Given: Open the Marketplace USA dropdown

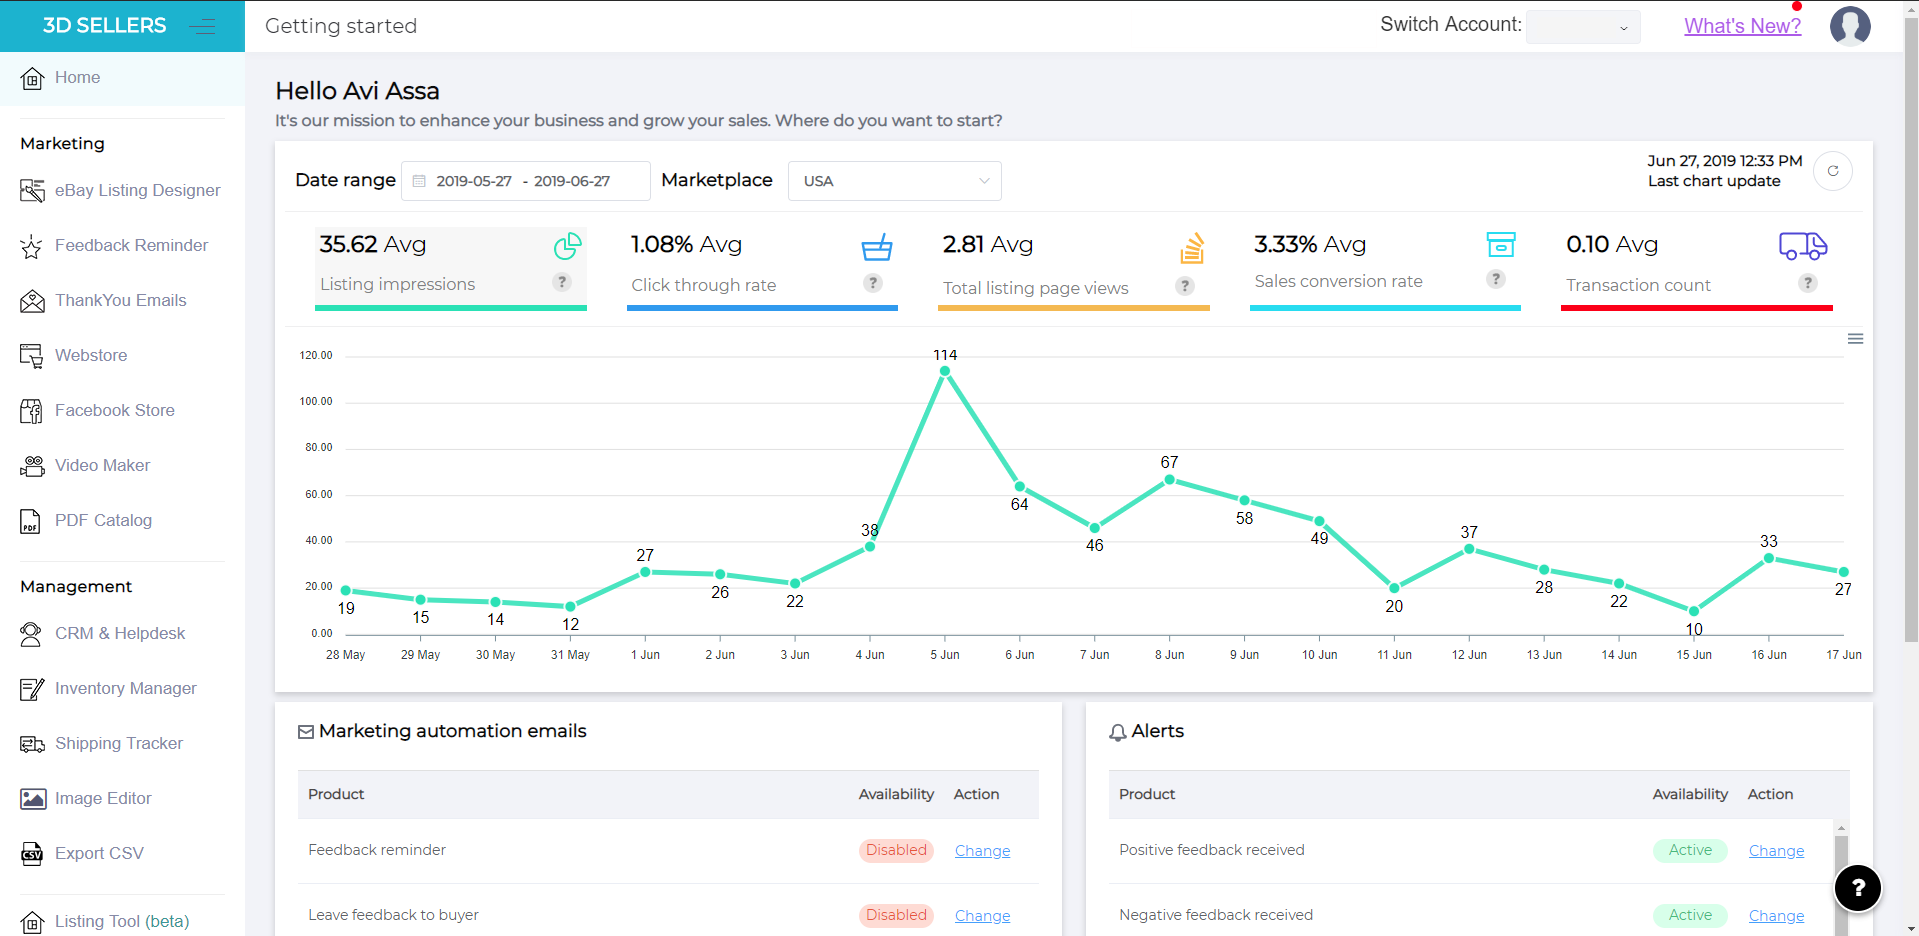Looking at the screenshot, I should (x=894, y=181).
